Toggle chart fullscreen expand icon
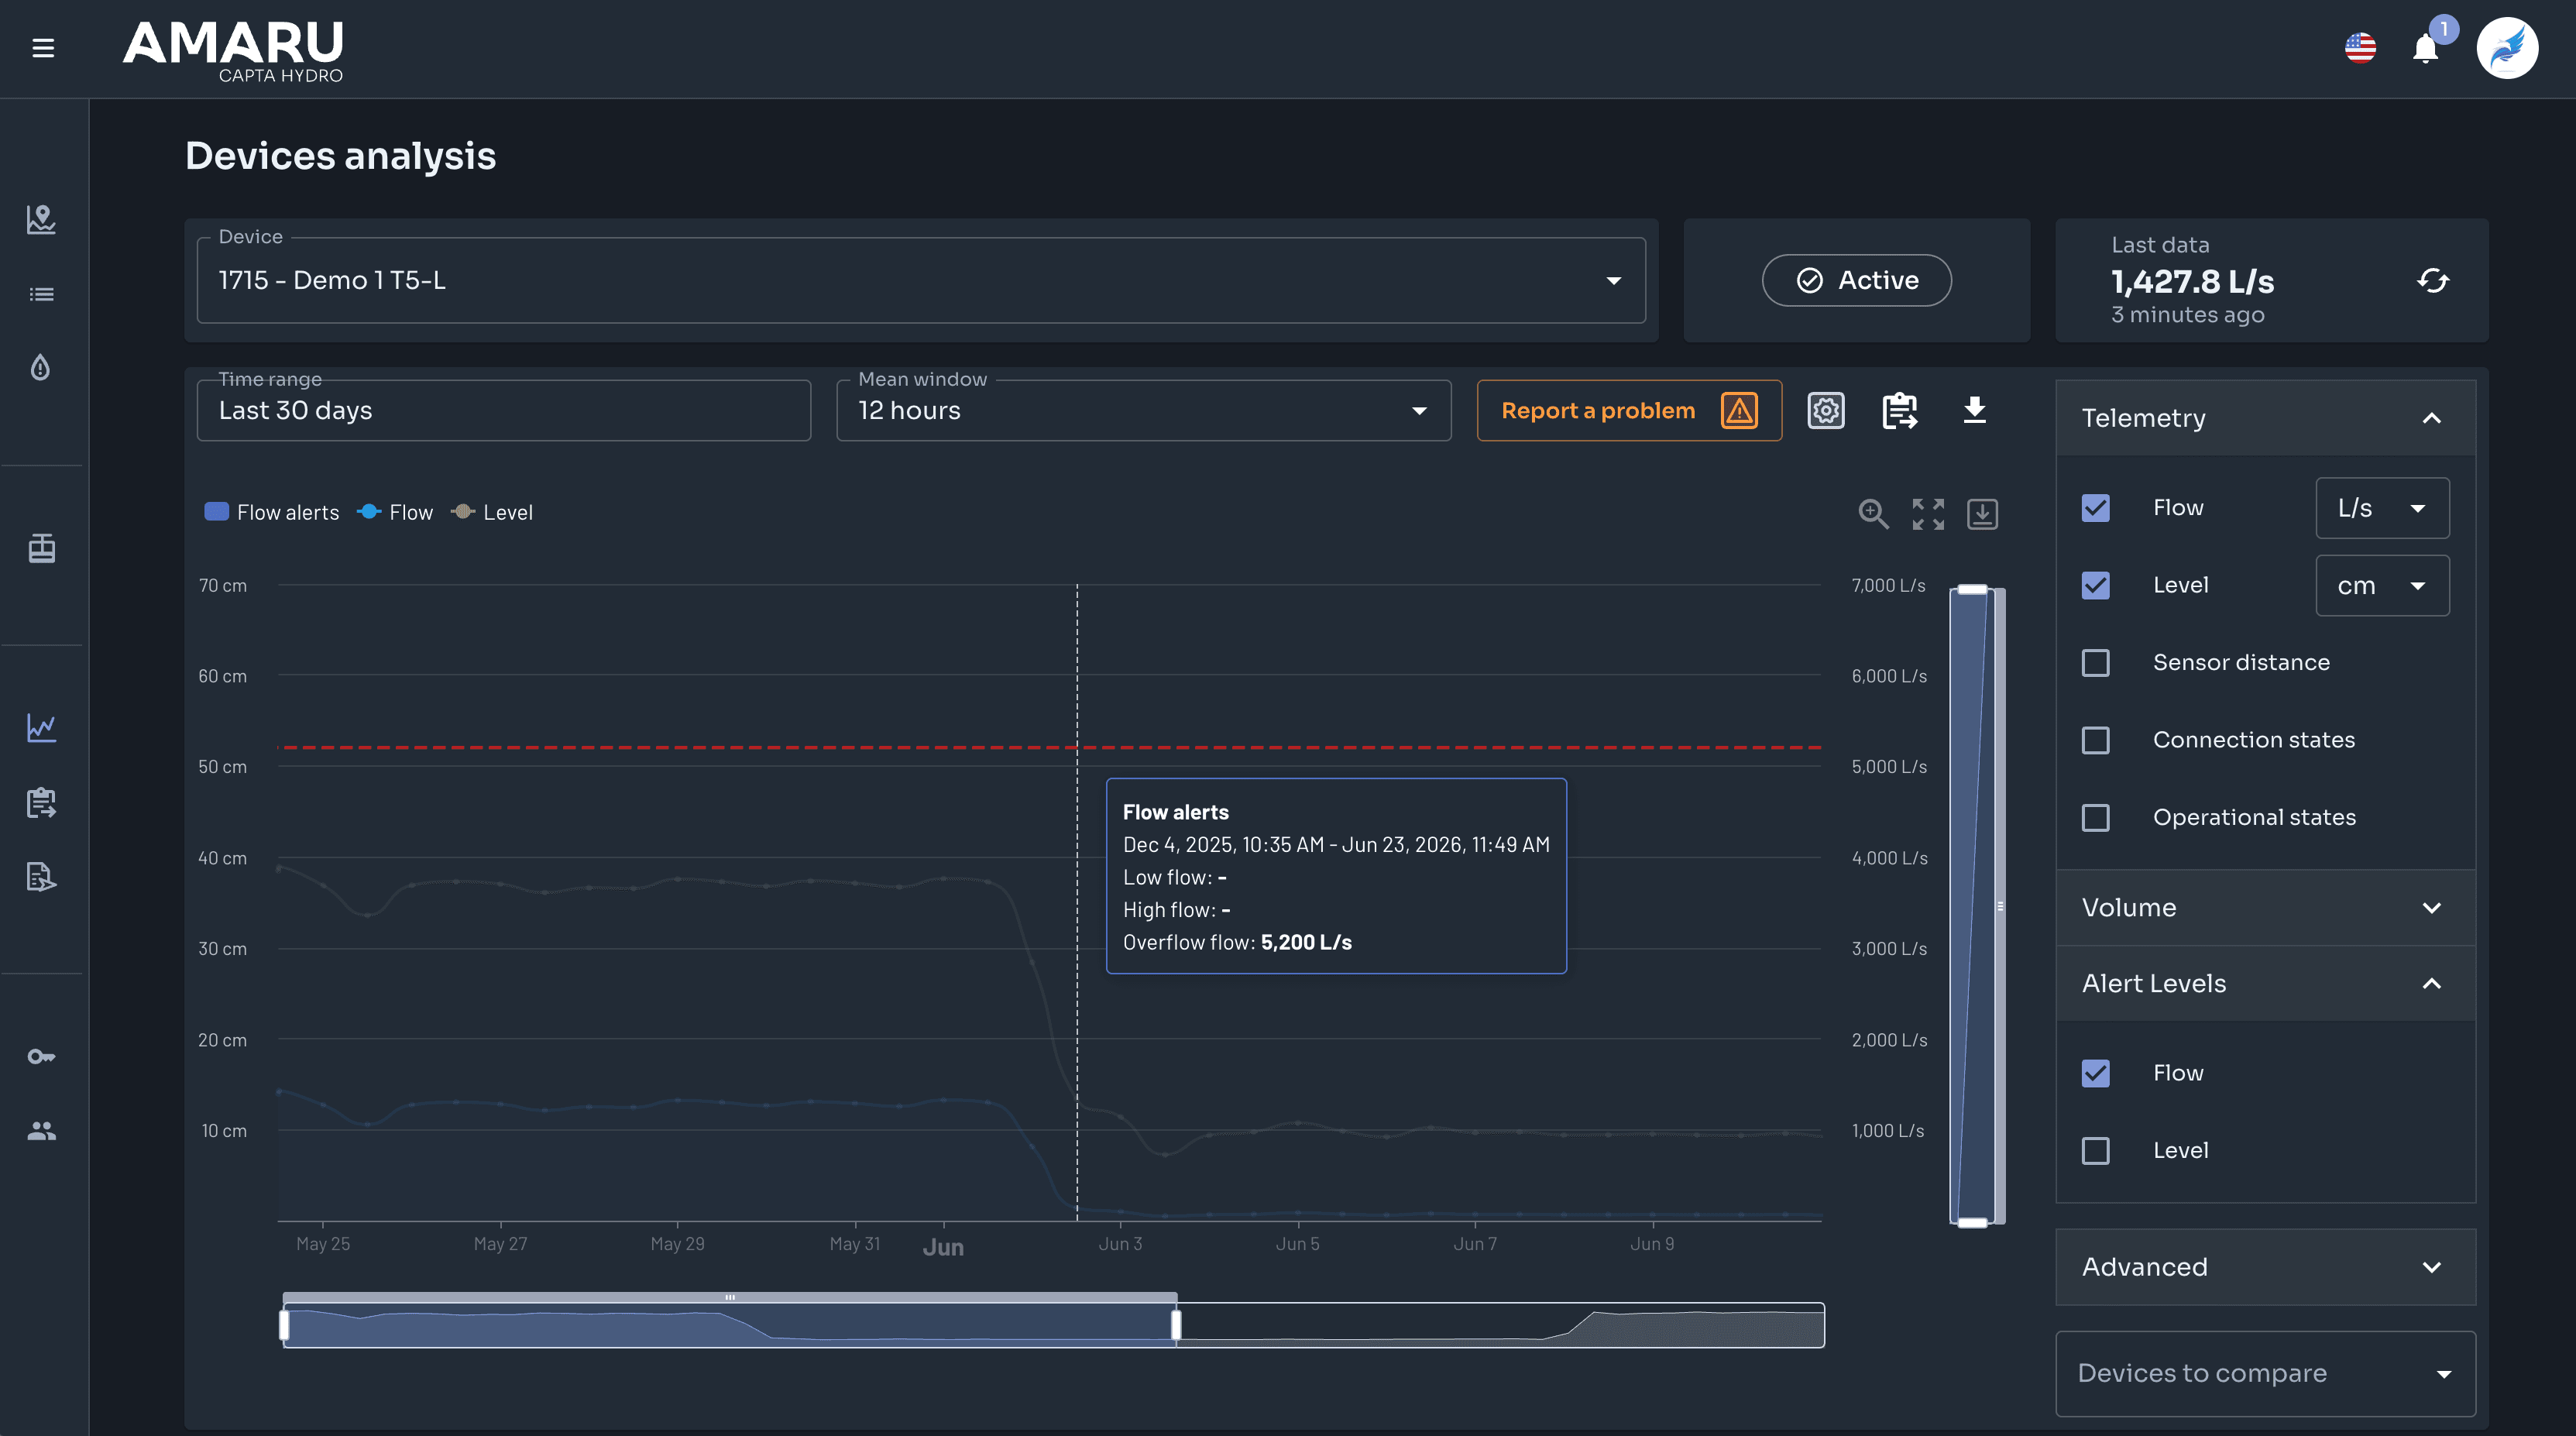Image resolution: width=2576 pixels, height=1436 pixels. pos(1928,514)
